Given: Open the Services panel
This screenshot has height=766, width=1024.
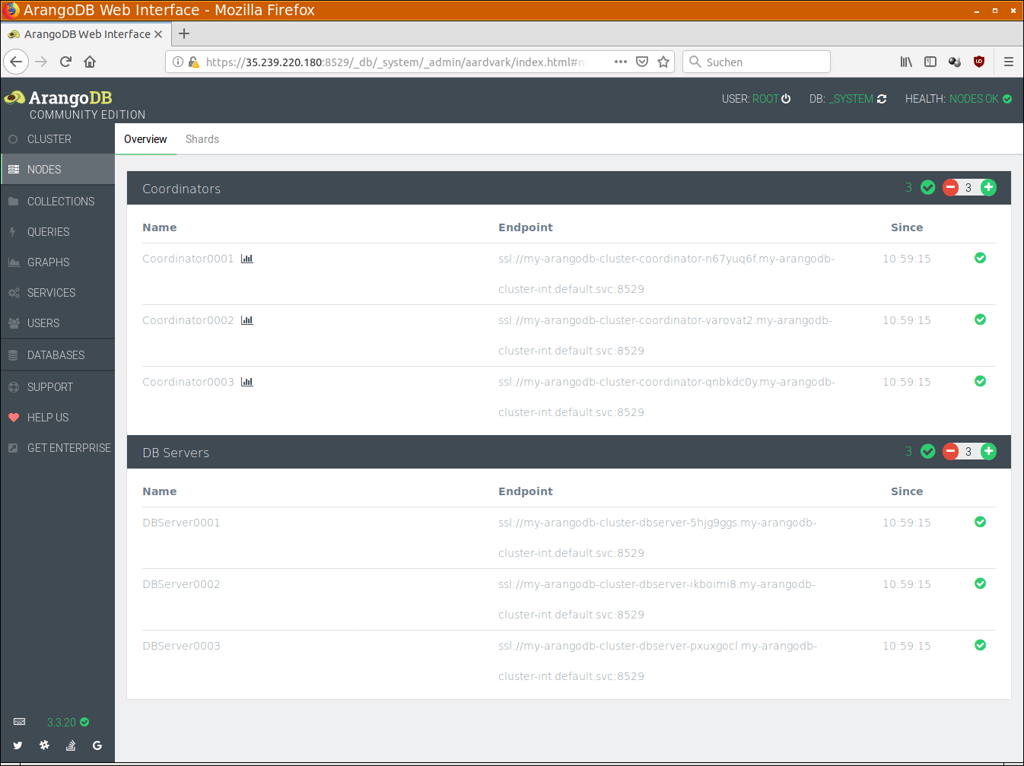Looking at the screenshot, I should [50, 293].
